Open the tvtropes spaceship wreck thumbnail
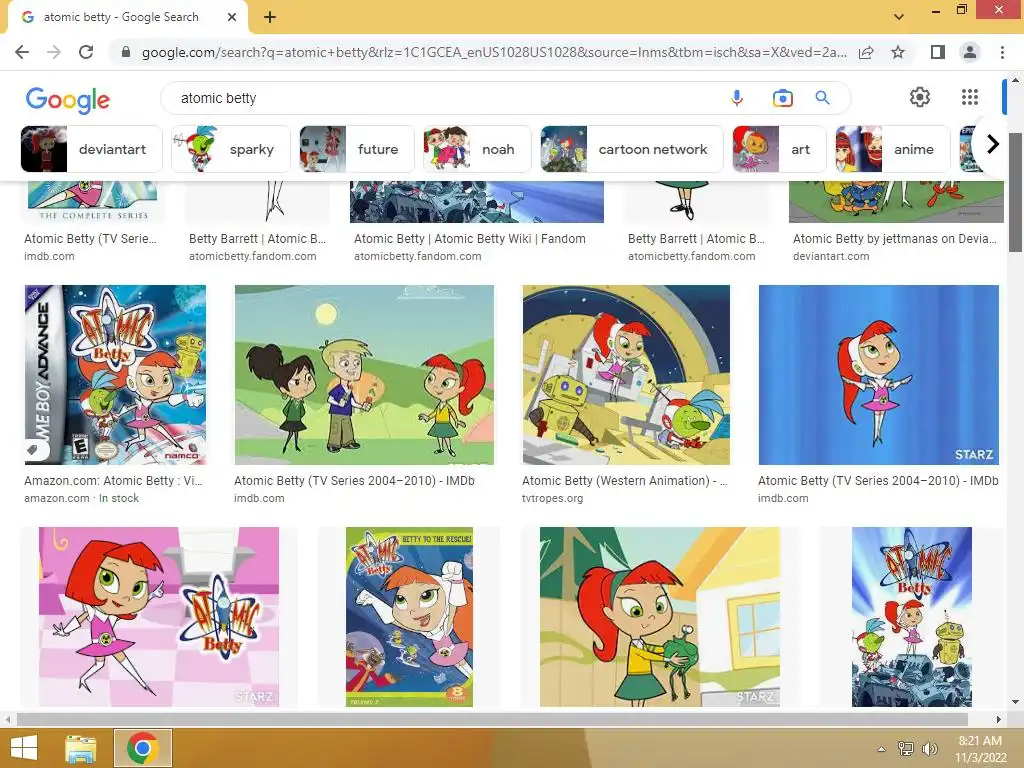Viewport: 1024px width, 768px height. click(626, 375)
